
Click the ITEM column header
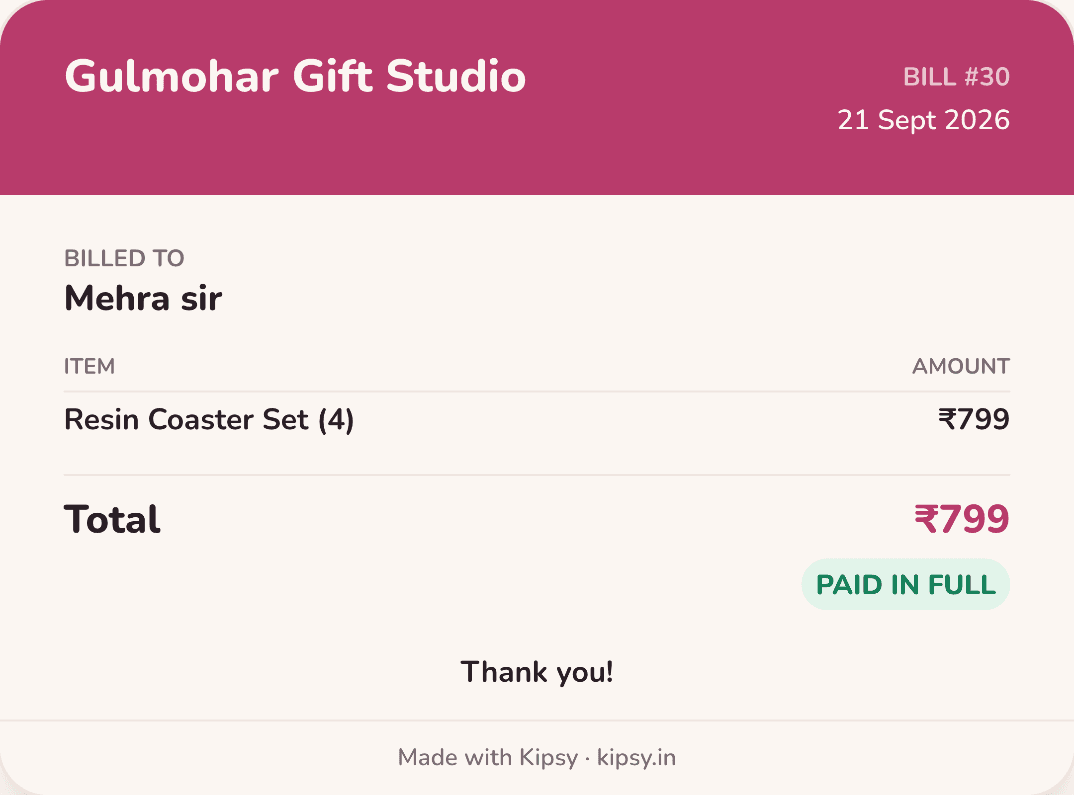(89, 366)
